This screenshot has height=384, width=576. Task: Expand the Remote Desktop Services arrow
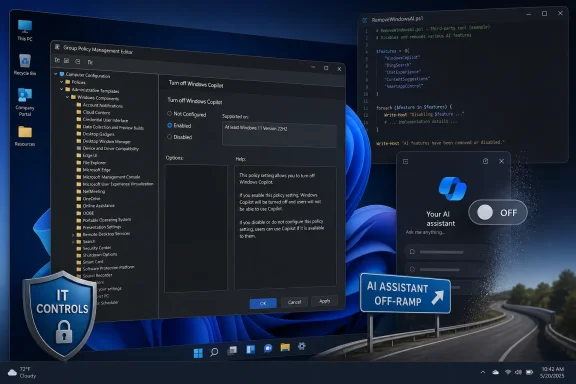coord(73,235)
